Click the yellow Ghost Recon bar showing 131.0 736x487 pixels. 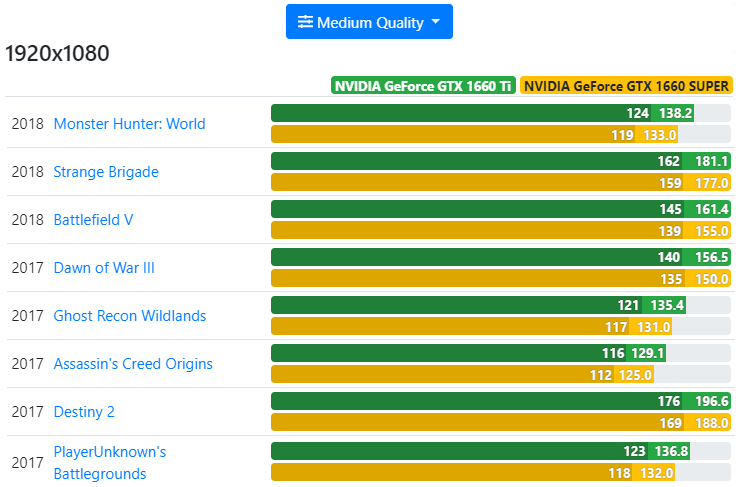coord(471,327)
